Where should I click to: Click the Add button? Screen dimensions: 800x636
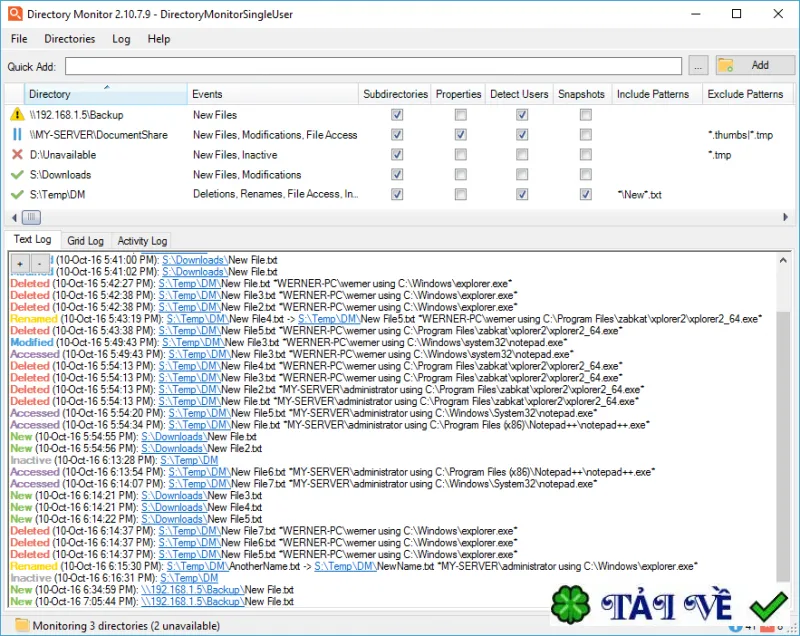pyautogui.click(x=755, y=65)
